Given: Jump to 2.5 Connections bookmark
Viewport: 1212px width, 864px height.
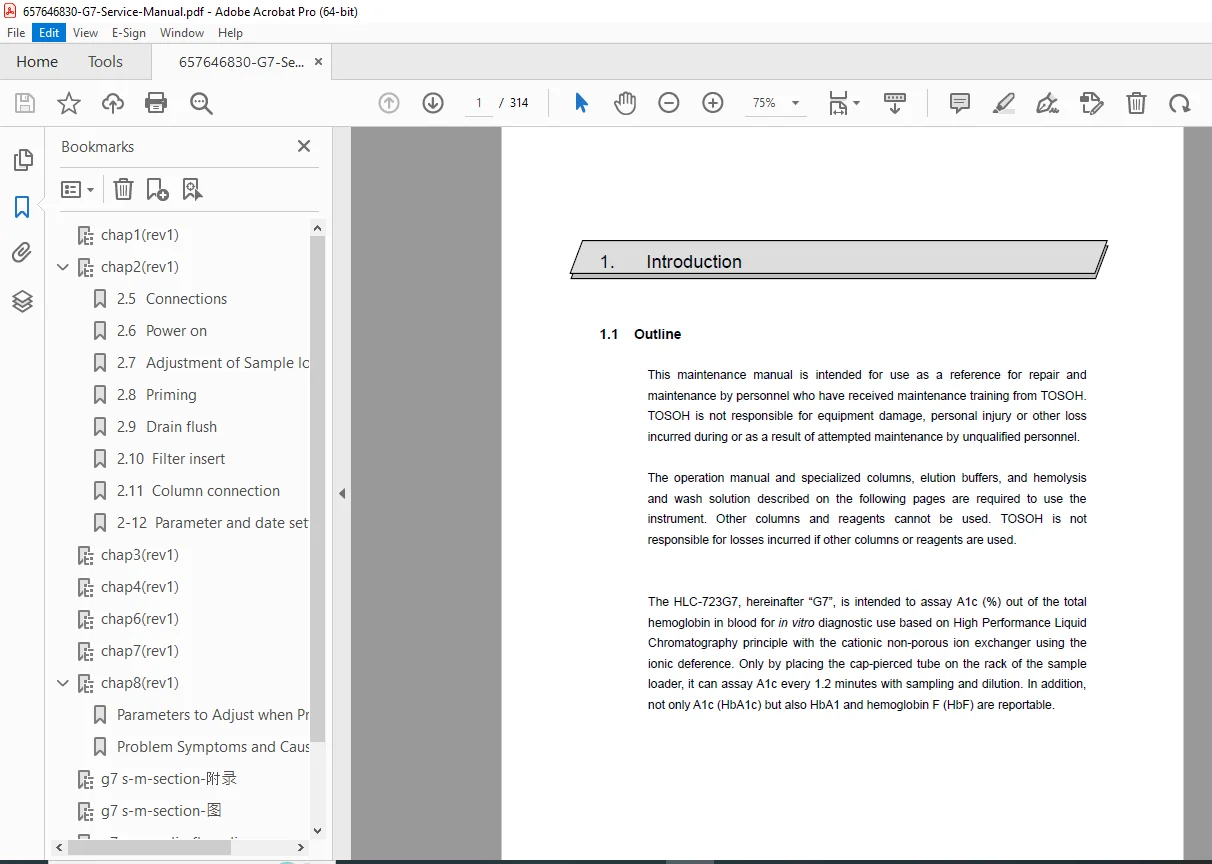Looking at the screenshot, I should 172,299.
